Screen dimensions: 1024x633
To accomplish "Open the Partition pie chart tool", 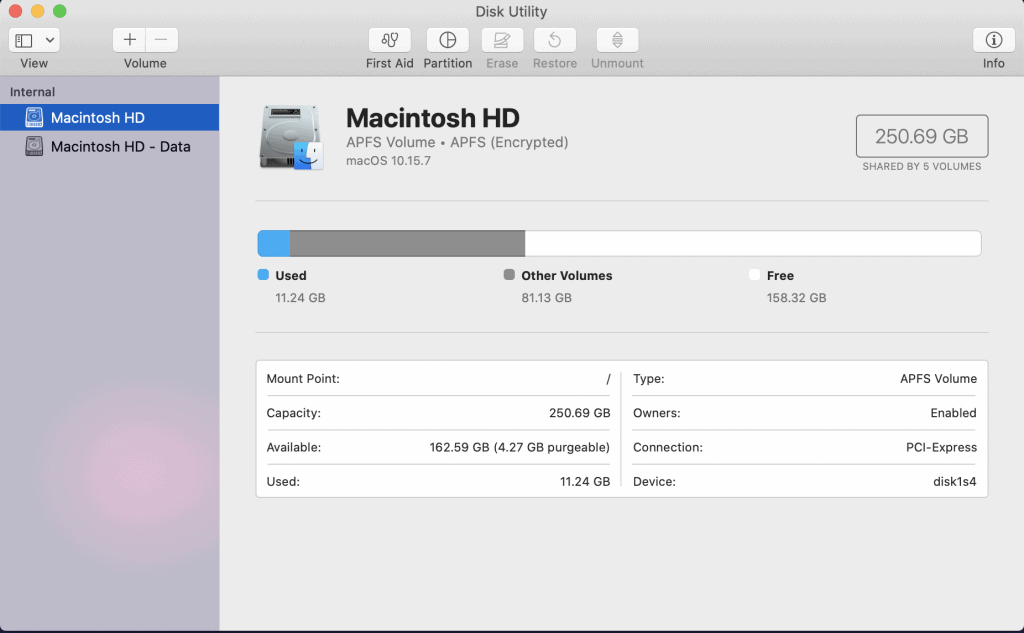I will pos(448,40).
